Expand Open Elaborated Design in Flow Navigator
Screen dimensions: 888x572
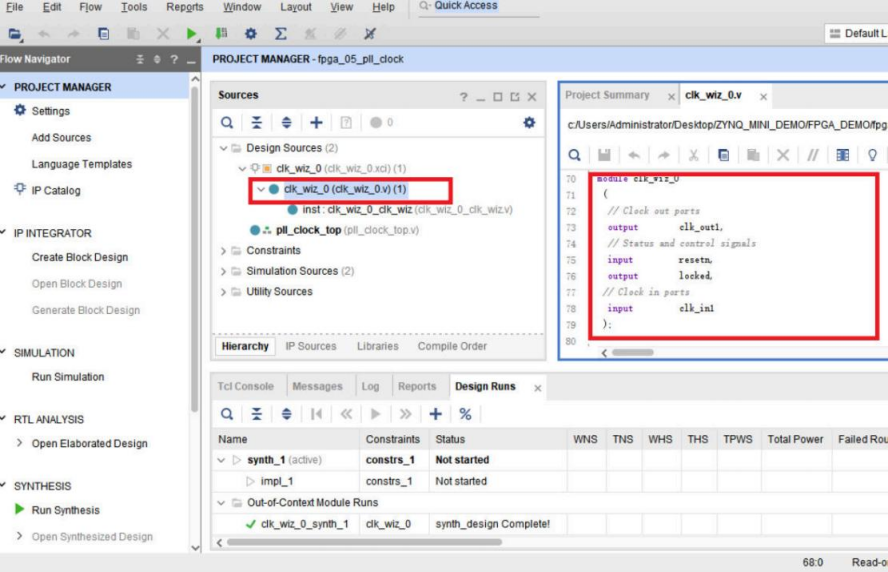(x=20, y=444)
